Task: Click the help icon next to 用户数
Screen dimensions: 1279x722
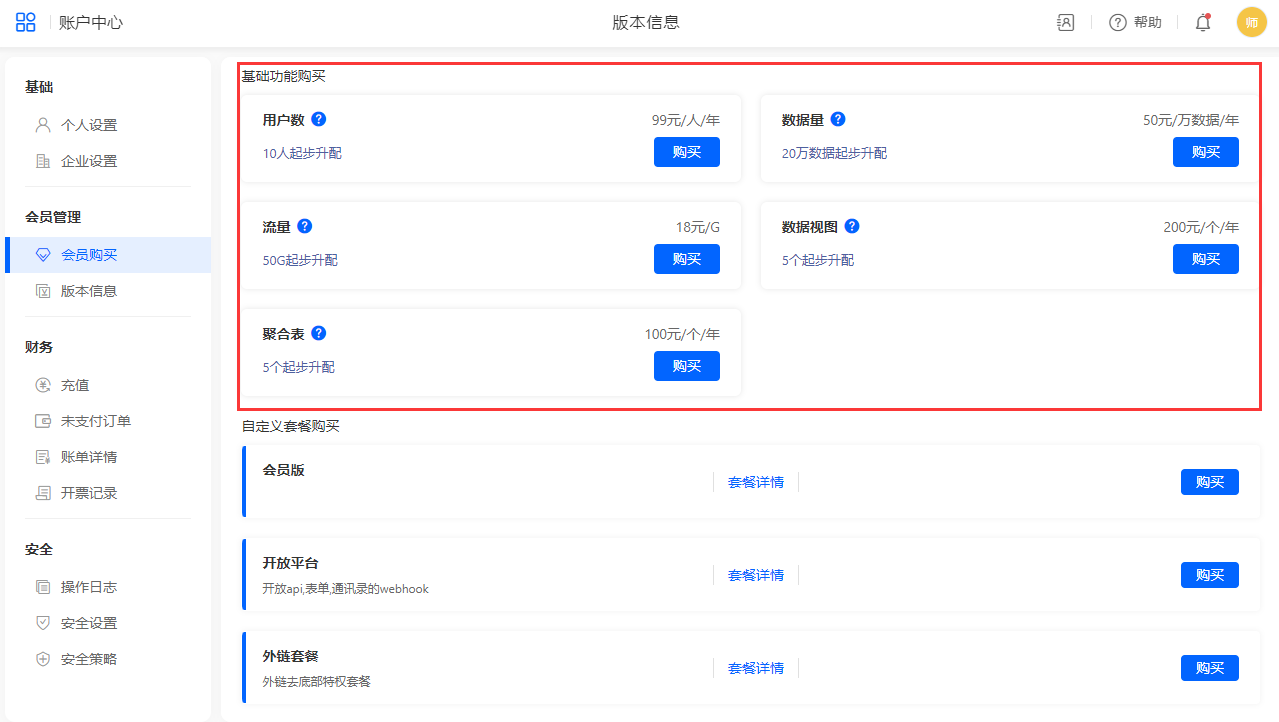Action: tap(319, 119)
